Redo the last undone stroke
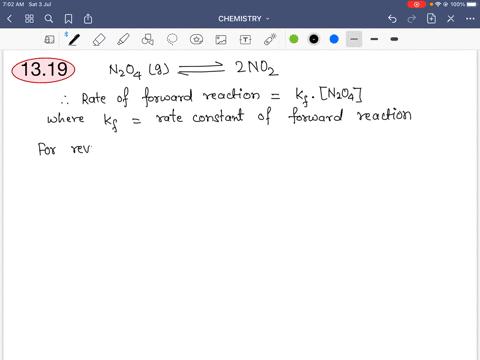The width and height of the screenshot is (480, 360). tap(412, 19)
